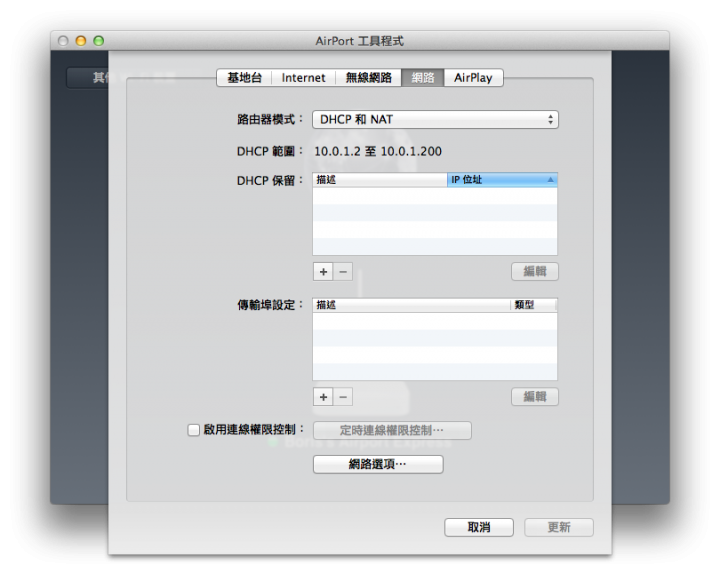Remove DHCP 保留 entry with minus icon
The image size is (720, 574).
click(343, 272)
